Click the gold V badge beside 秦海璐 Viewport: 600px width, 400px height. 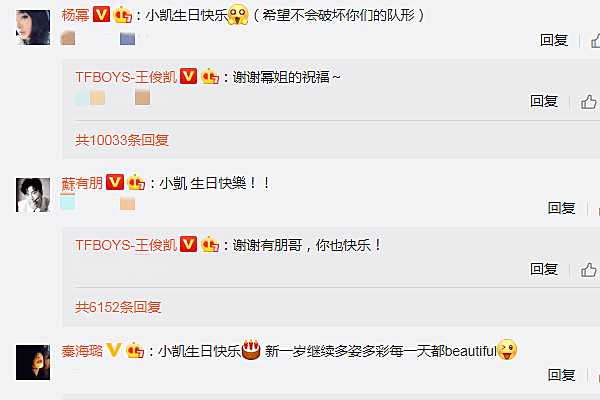114,350
